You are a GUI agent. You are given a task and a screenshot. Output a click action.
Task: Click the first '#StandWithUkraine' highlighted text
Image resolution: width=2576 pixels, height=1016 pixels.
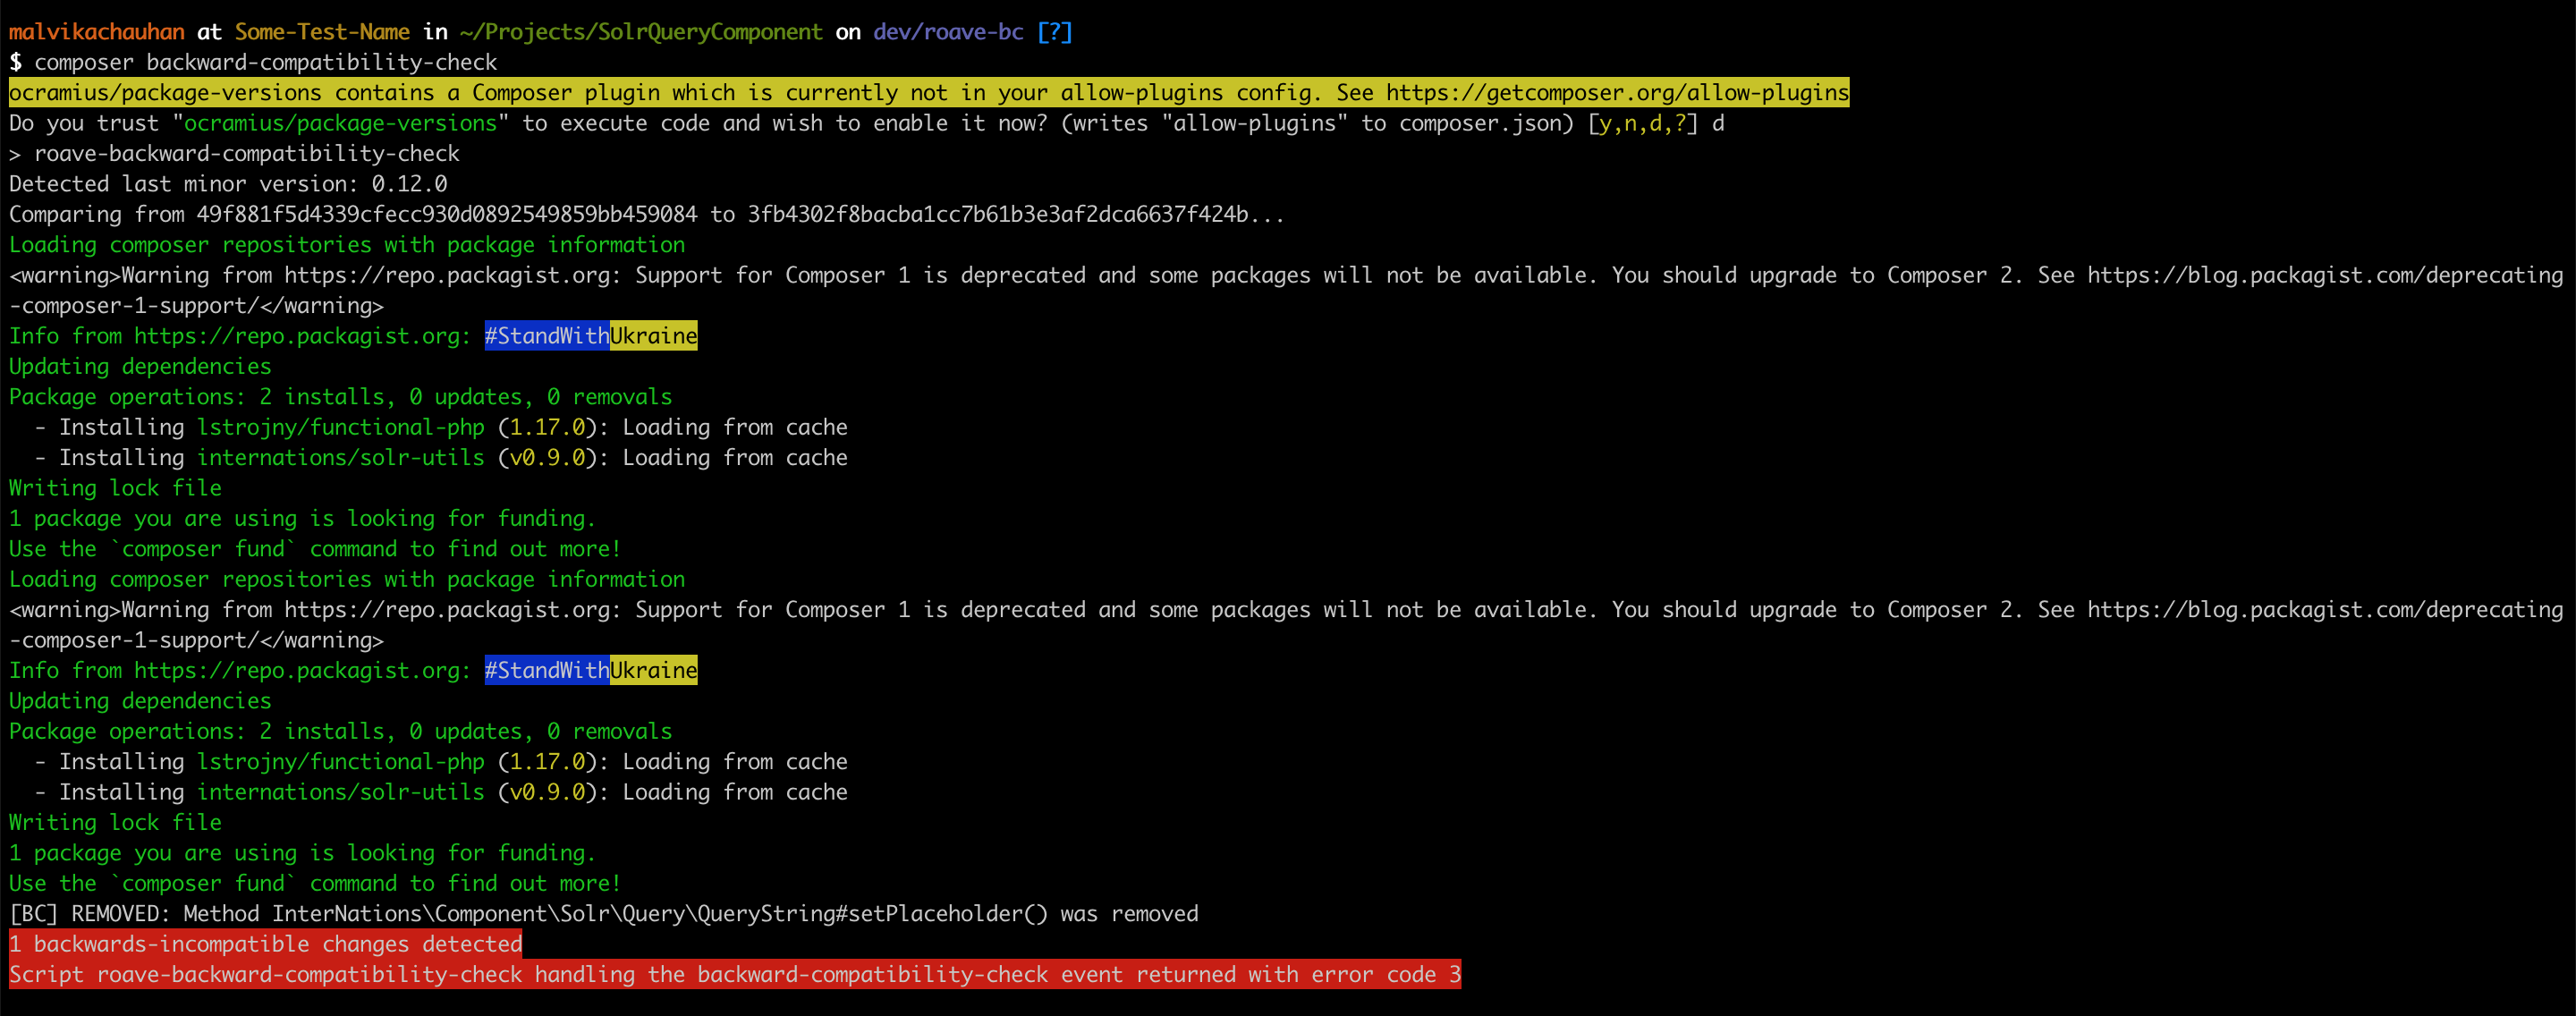[x=591, y=336]
